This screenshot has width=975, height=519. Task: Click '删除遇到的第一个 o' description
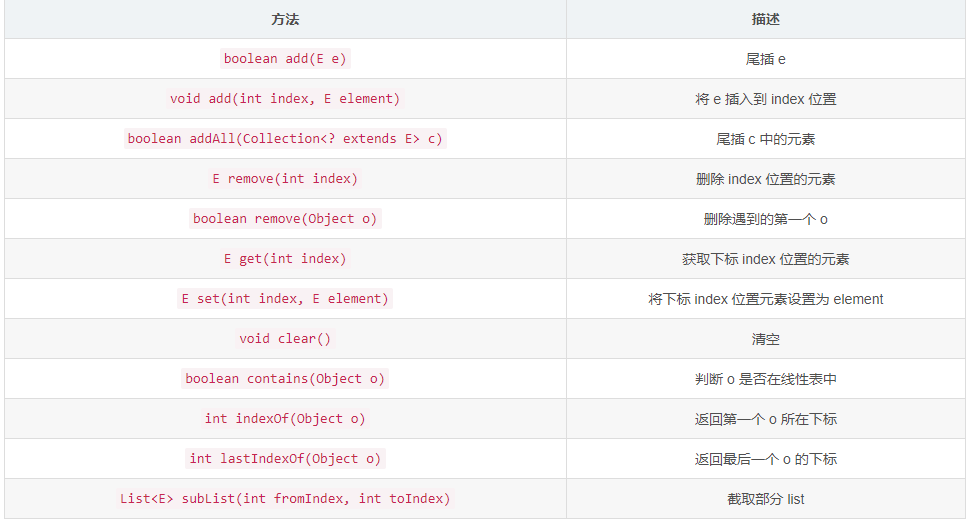coord(765,219)
